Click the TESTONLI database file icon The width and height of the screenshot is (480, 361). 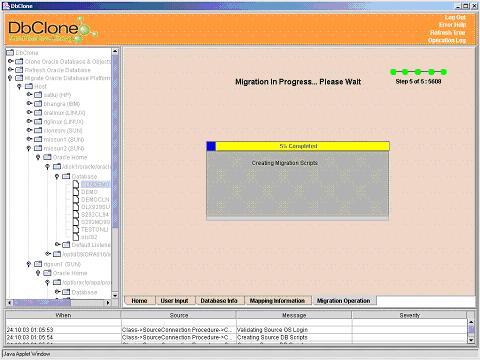(x=76, y=229)
